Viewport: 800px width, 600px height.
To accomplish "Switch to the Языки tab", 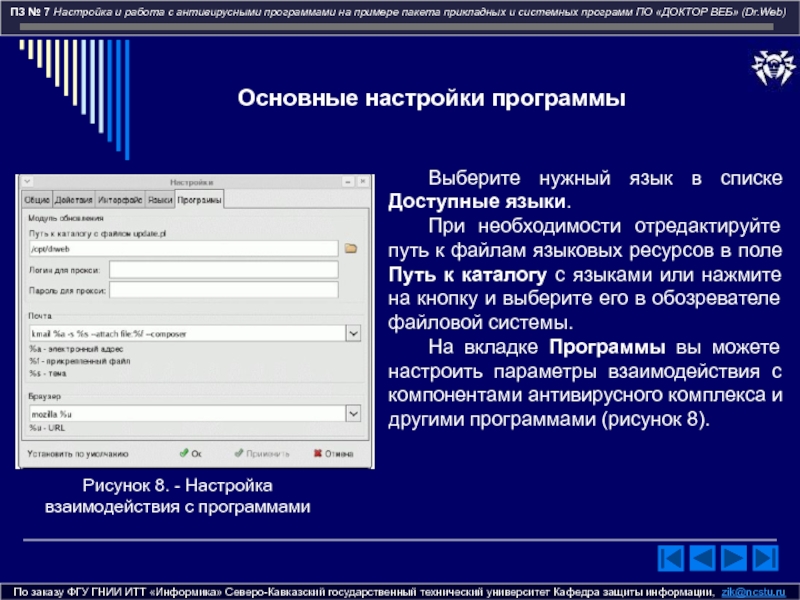I will click(x=160, y=199).
